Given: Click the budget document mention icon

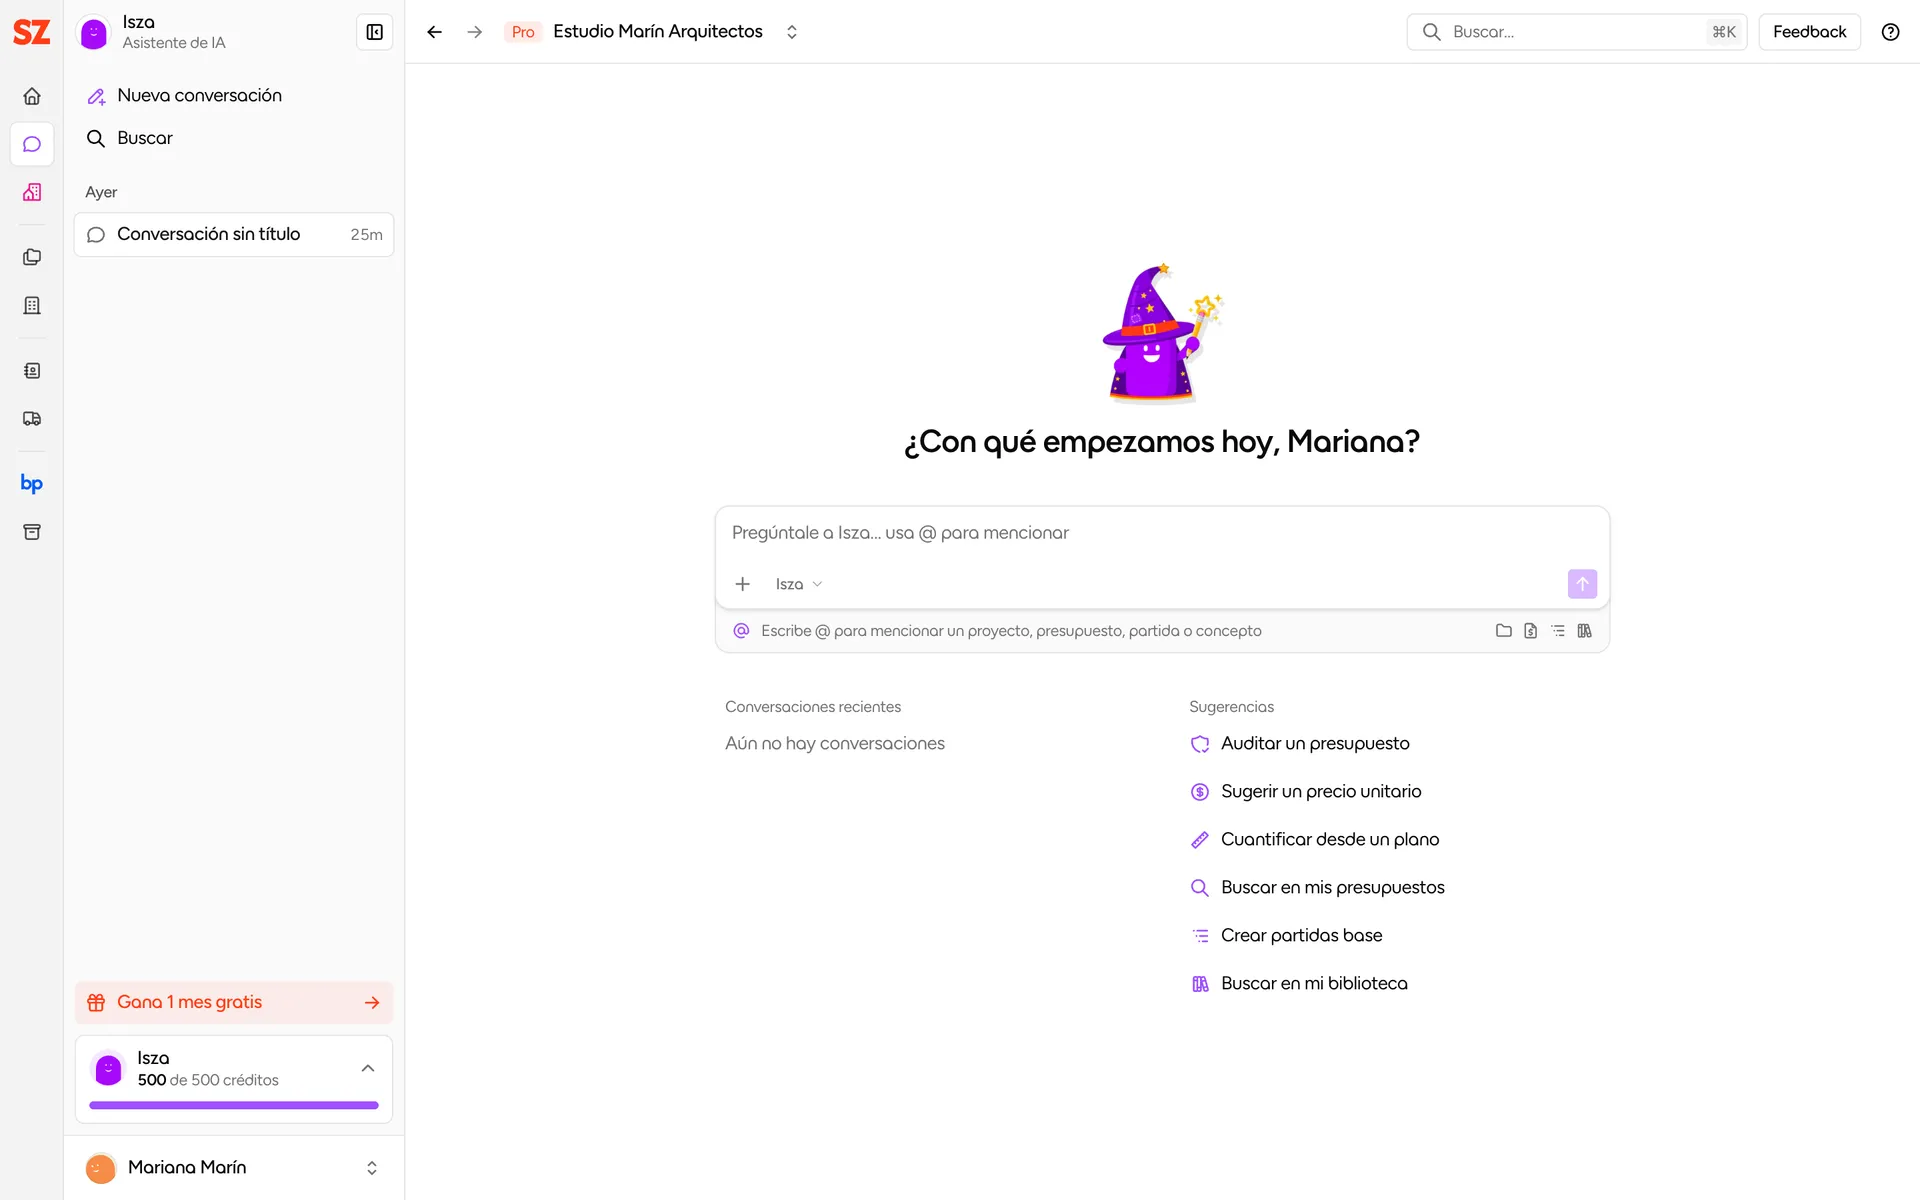Looking at the screenshot, I should pyautogui.click(x=1530, y=631).
